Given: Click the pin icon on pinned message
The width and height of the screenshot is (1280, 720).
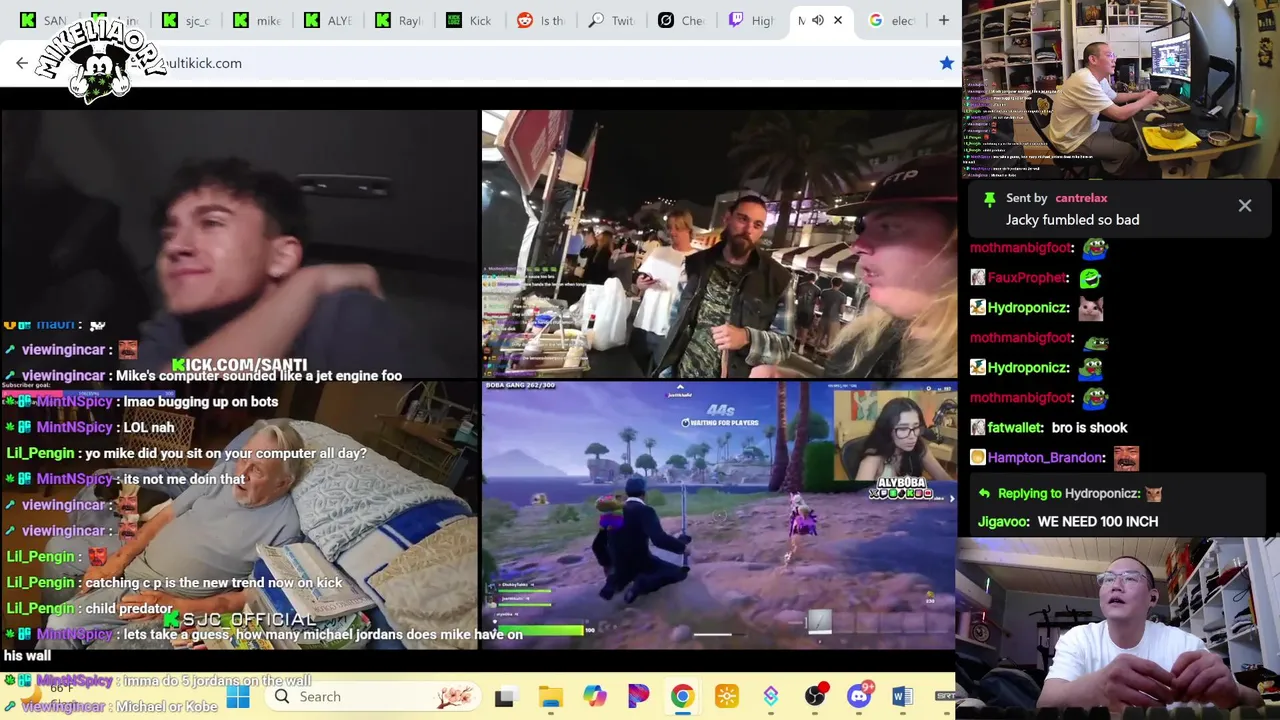Looking at the screenshot, I should tap(990, 199).
